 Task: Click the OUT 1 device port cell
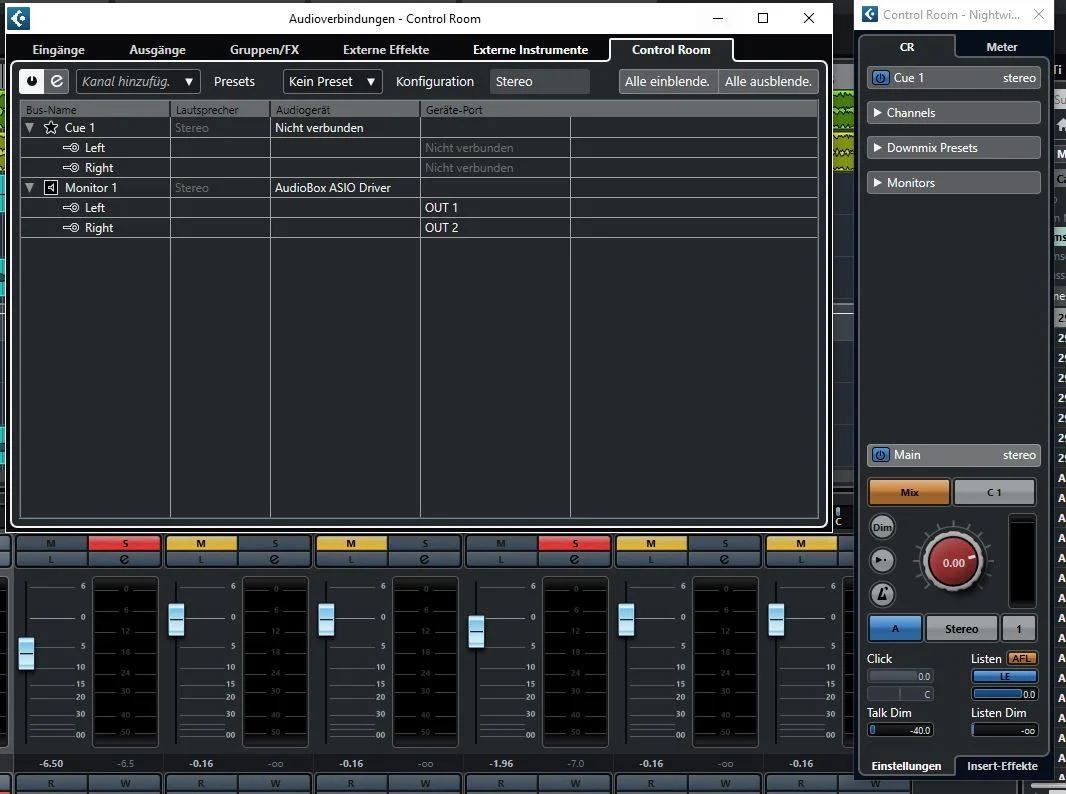[495, 208]
